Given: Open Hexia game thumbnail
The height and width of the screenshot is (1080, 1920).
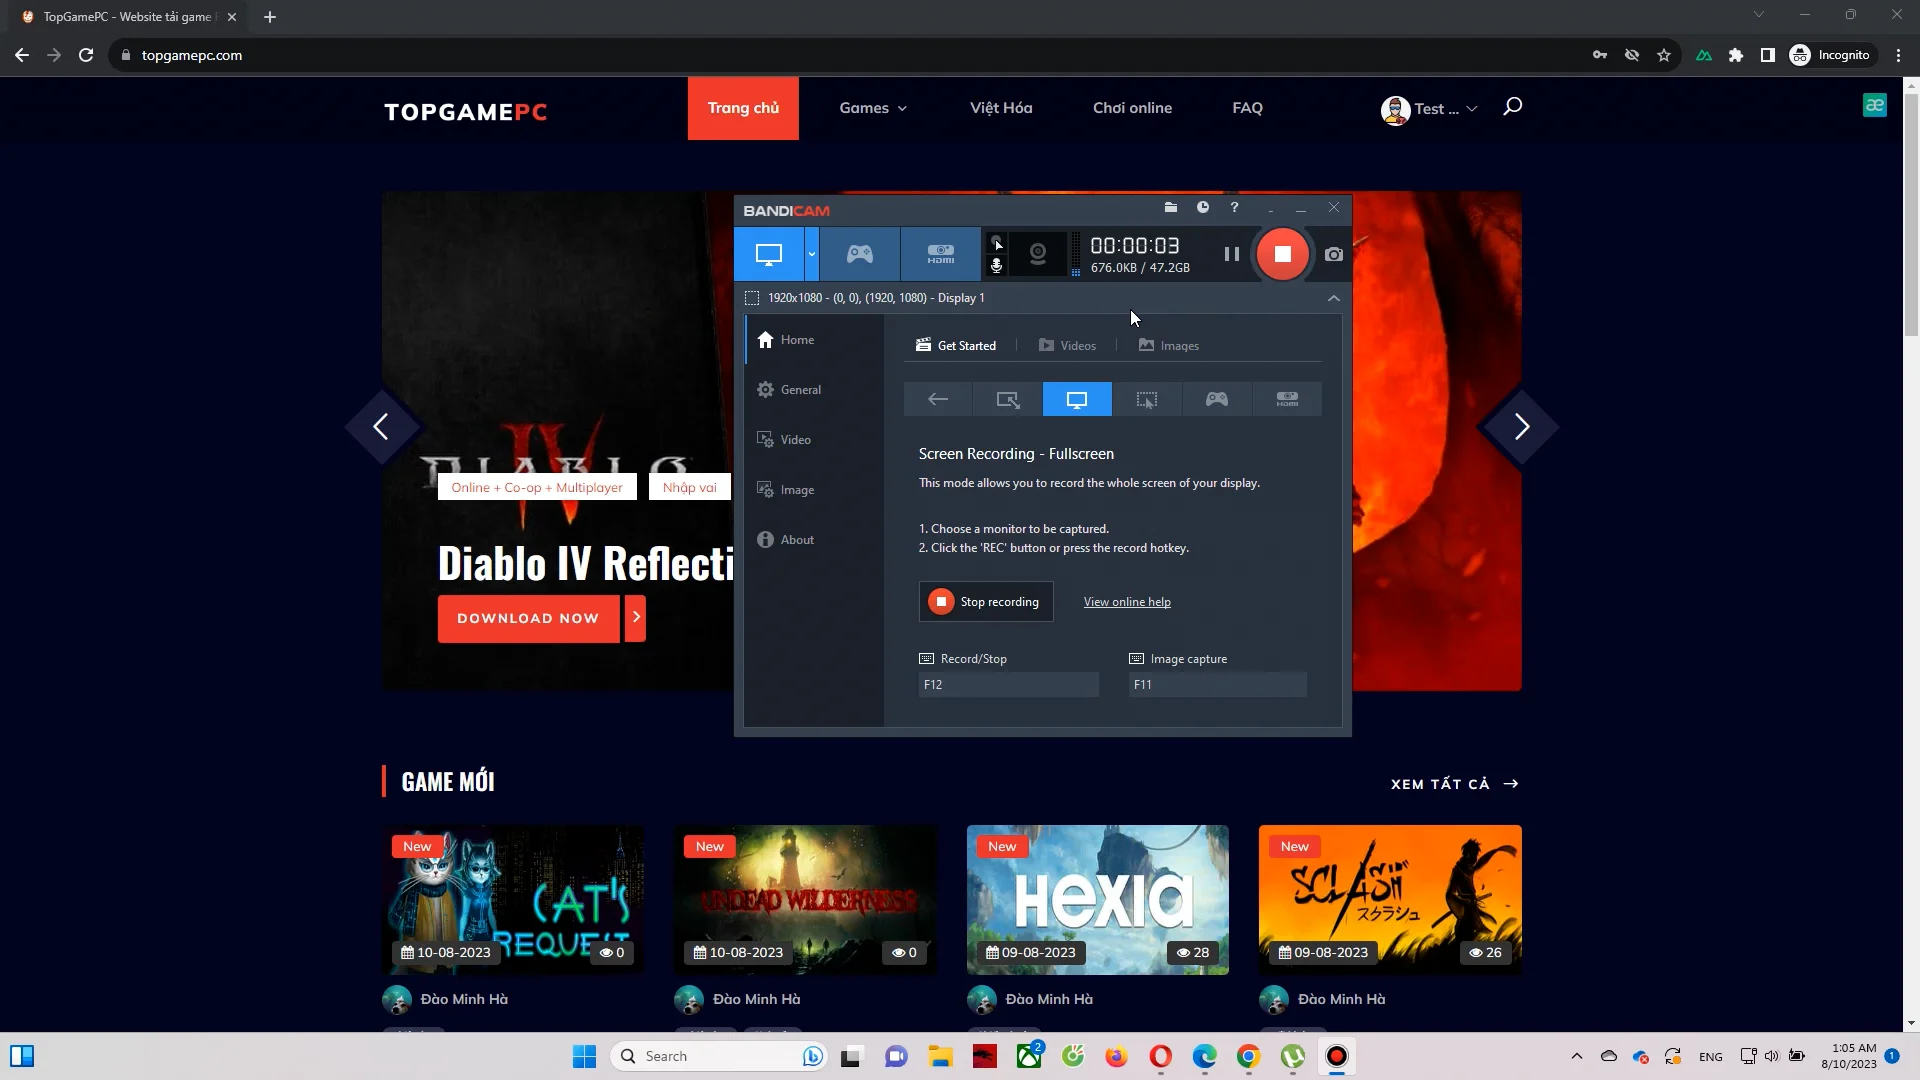Looking at the screenshot, I should point(1097,900).
